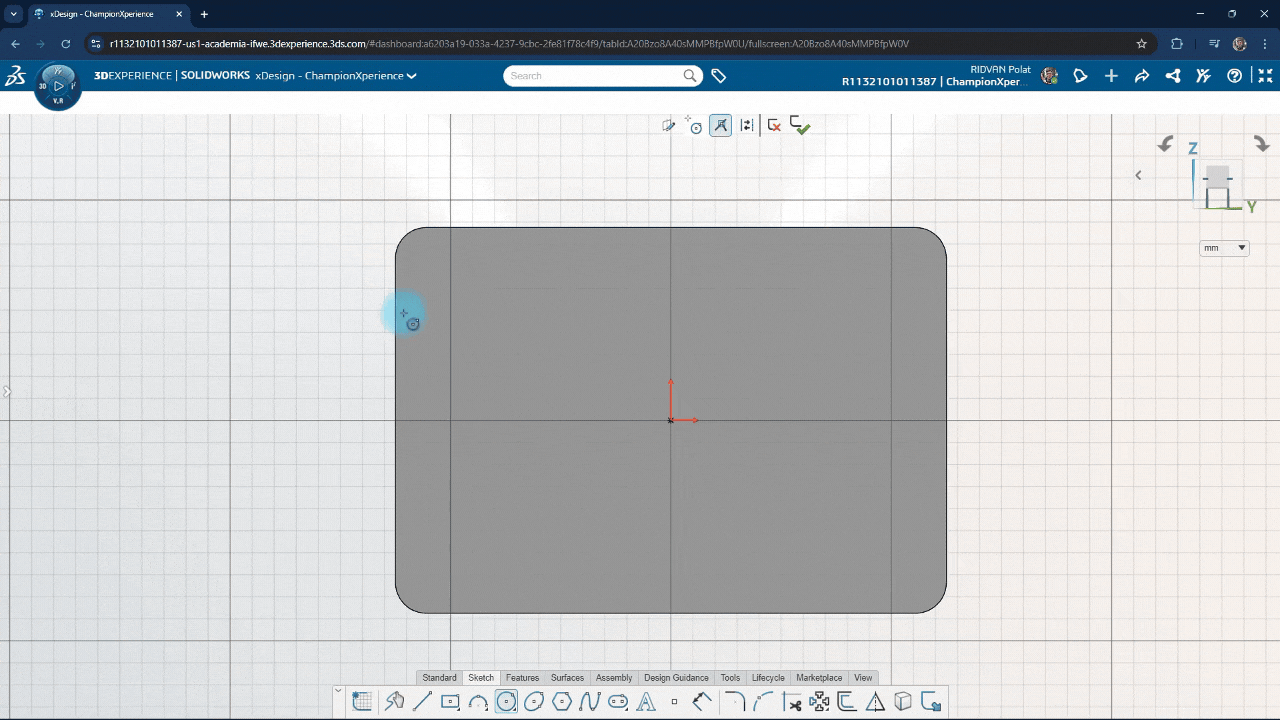This screenshot has height=720, width=1280.
Task: Click the Share arrow icon in header
Action: coord(1142,76)
